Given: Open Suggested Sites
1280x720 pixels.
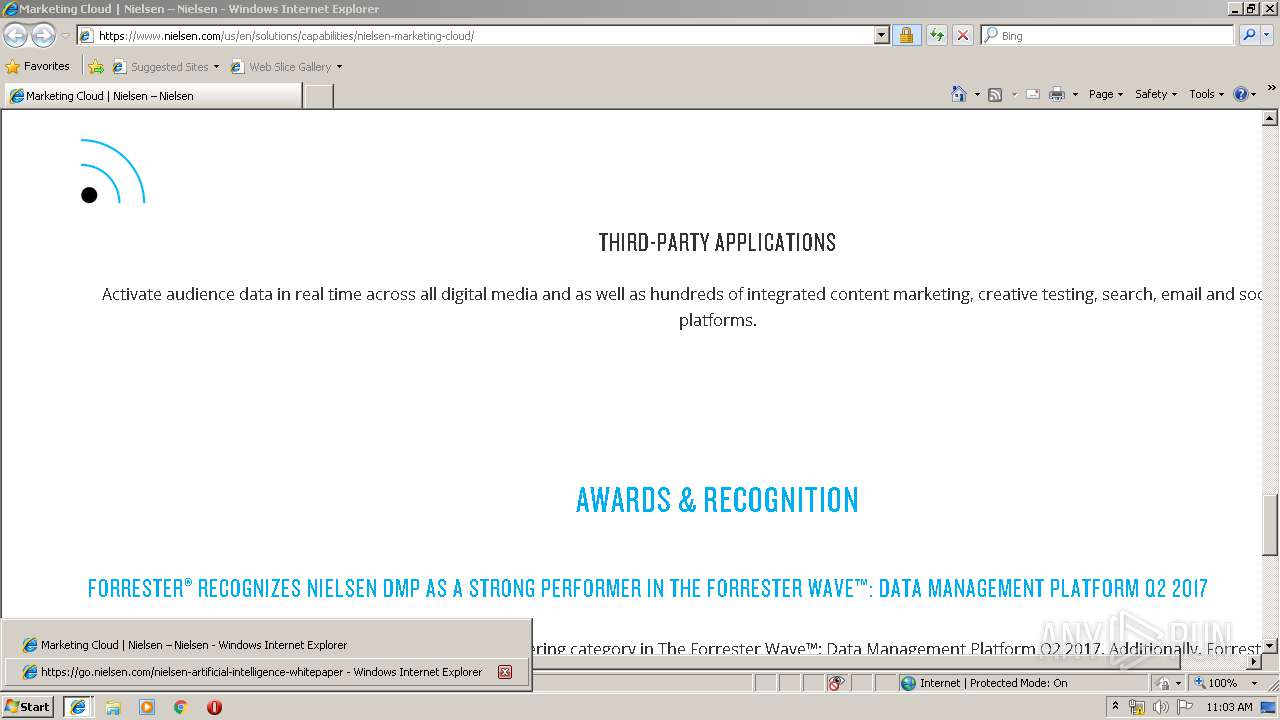Looking at the screenshot, I should point(160,67).
